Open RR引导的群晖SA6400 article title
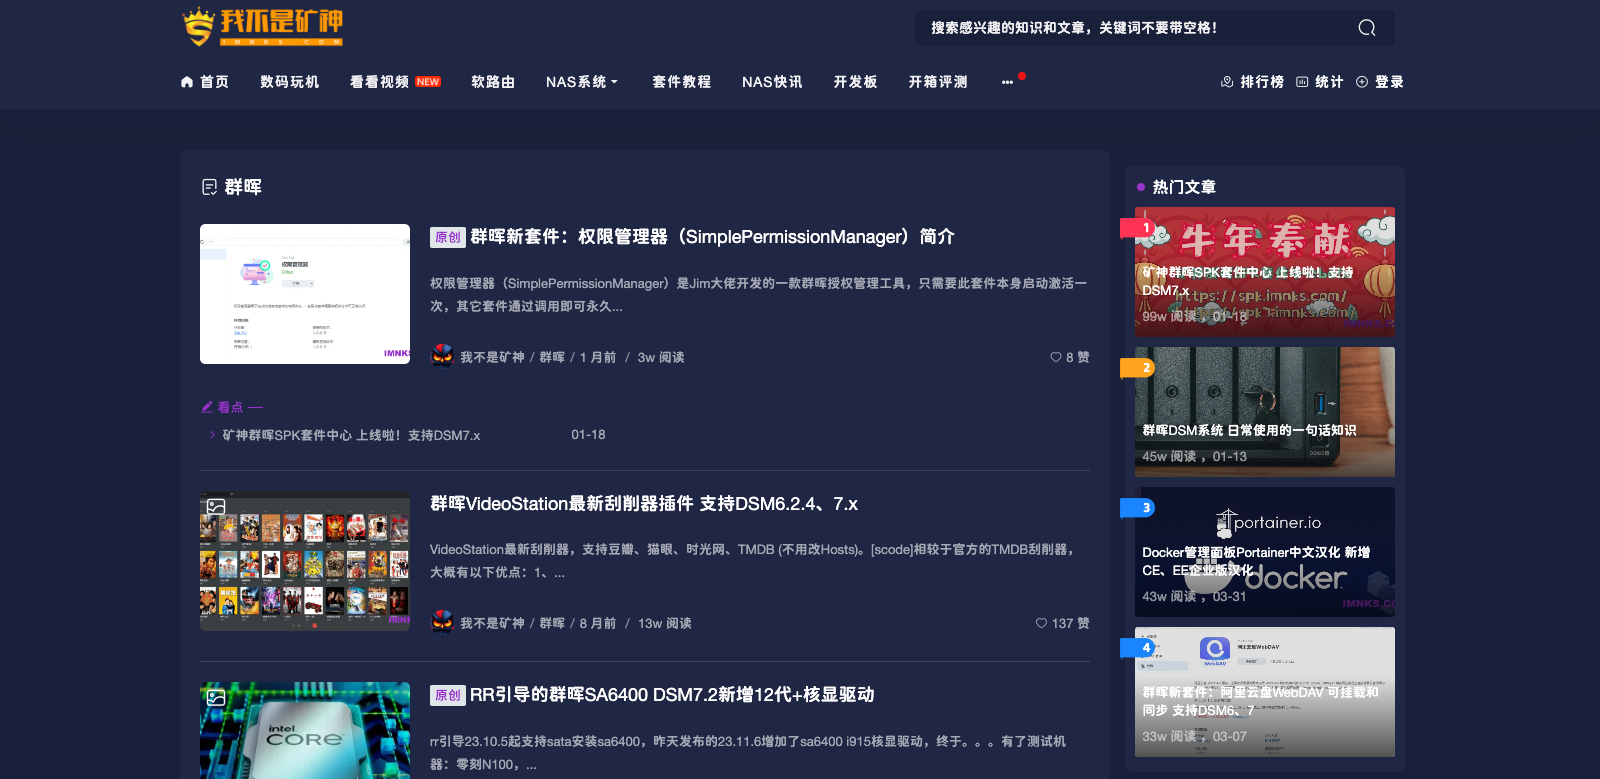The image size is (1600, 779). click(x=672, y=694)
